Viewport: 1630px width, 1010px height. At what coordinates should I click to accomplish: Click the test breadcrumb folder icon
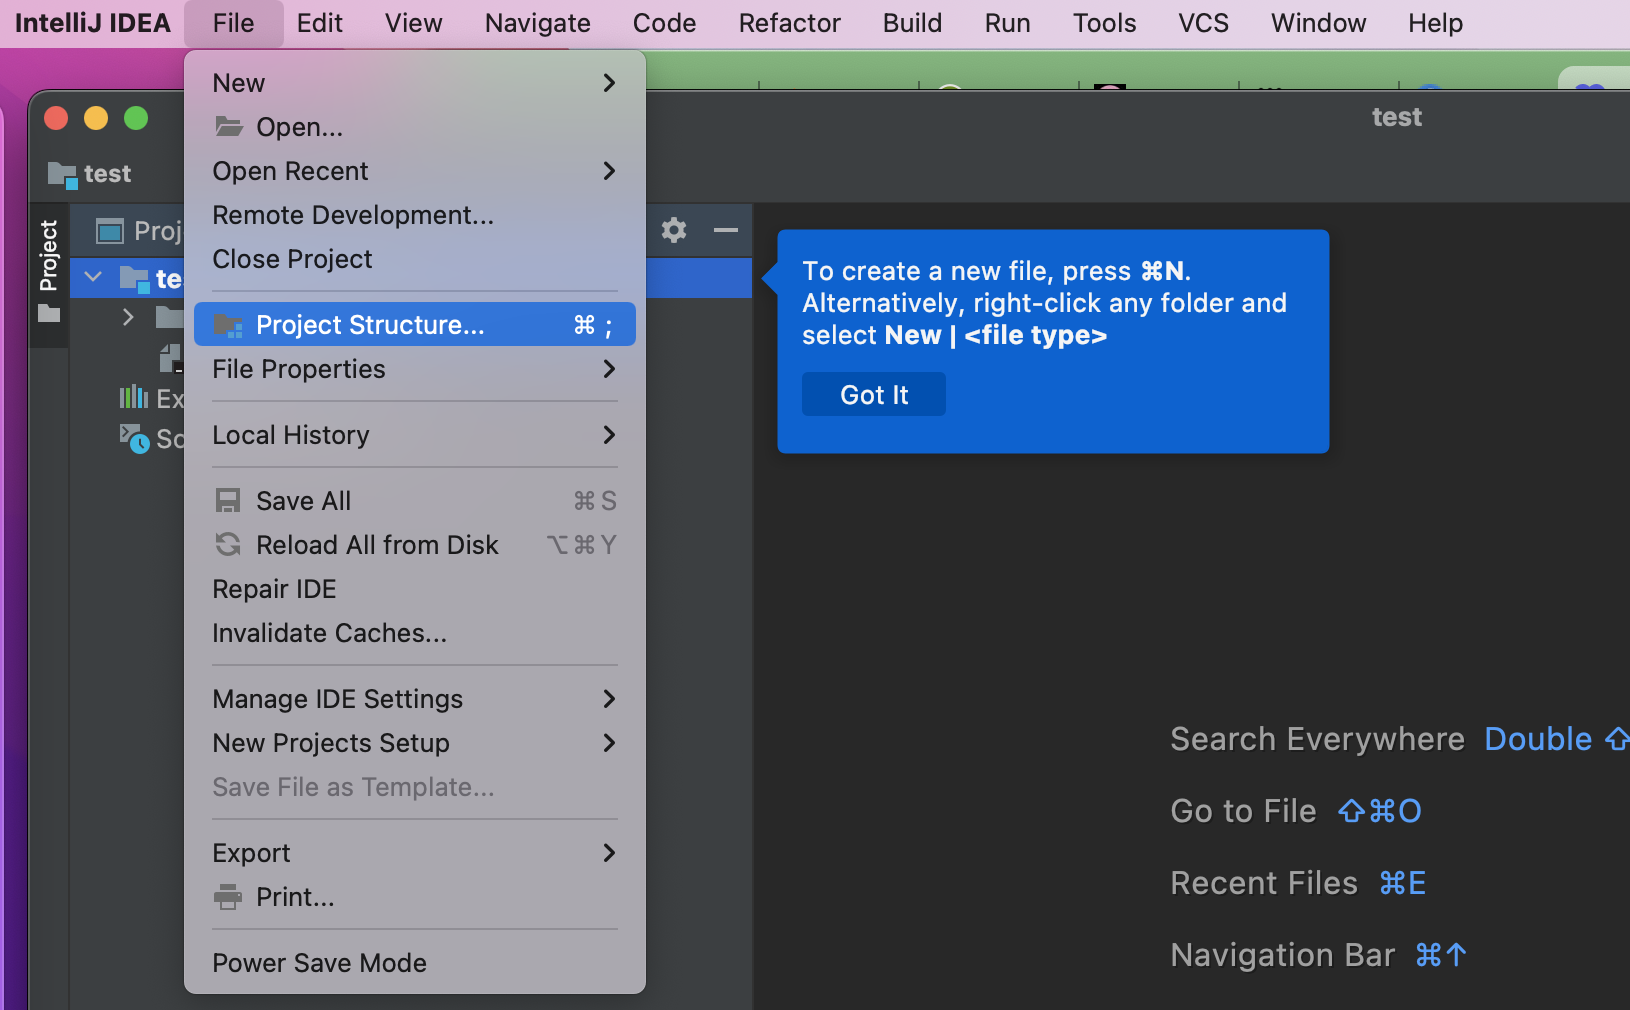[x=62, y=175]
